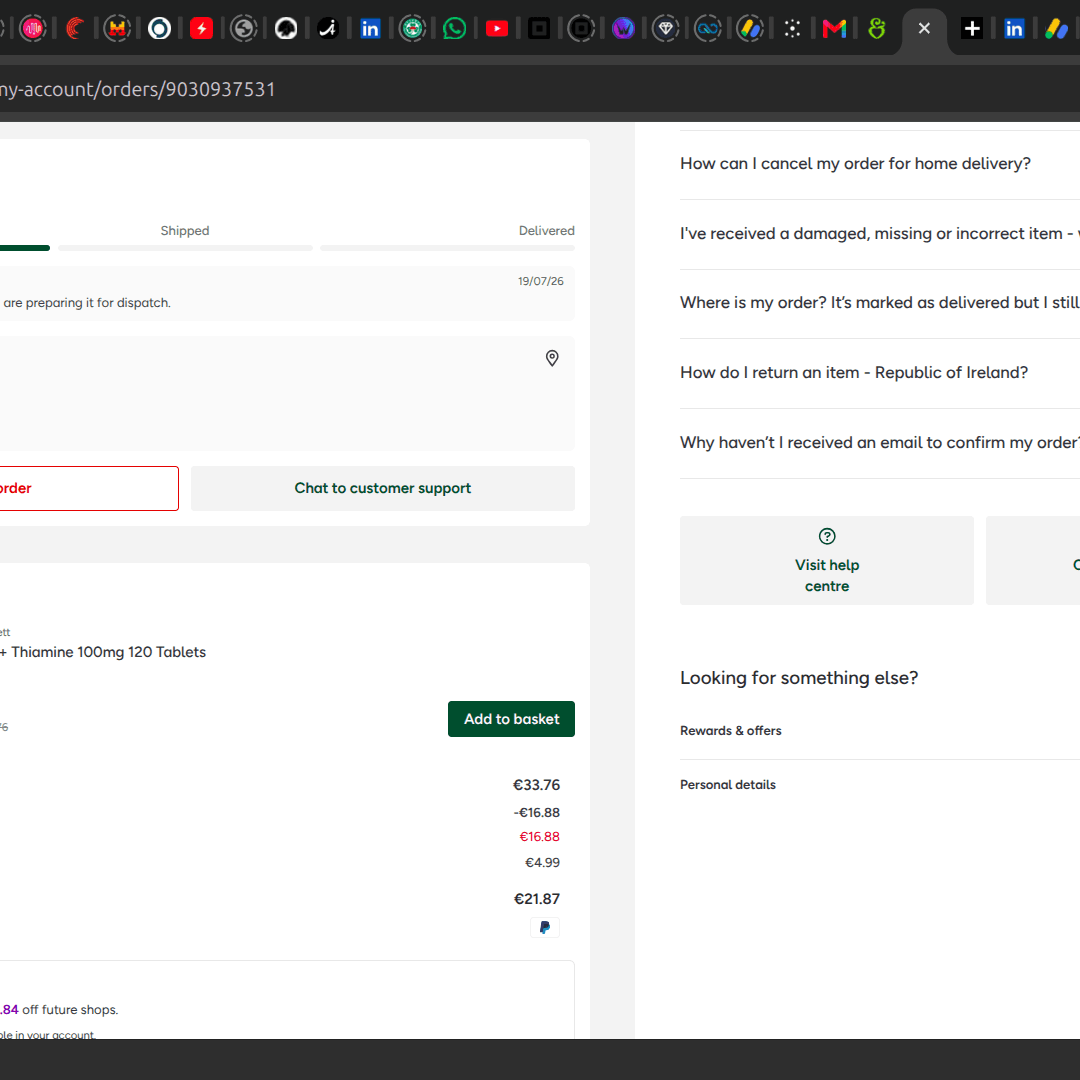Open the orange M icon tab

(117, 28)
